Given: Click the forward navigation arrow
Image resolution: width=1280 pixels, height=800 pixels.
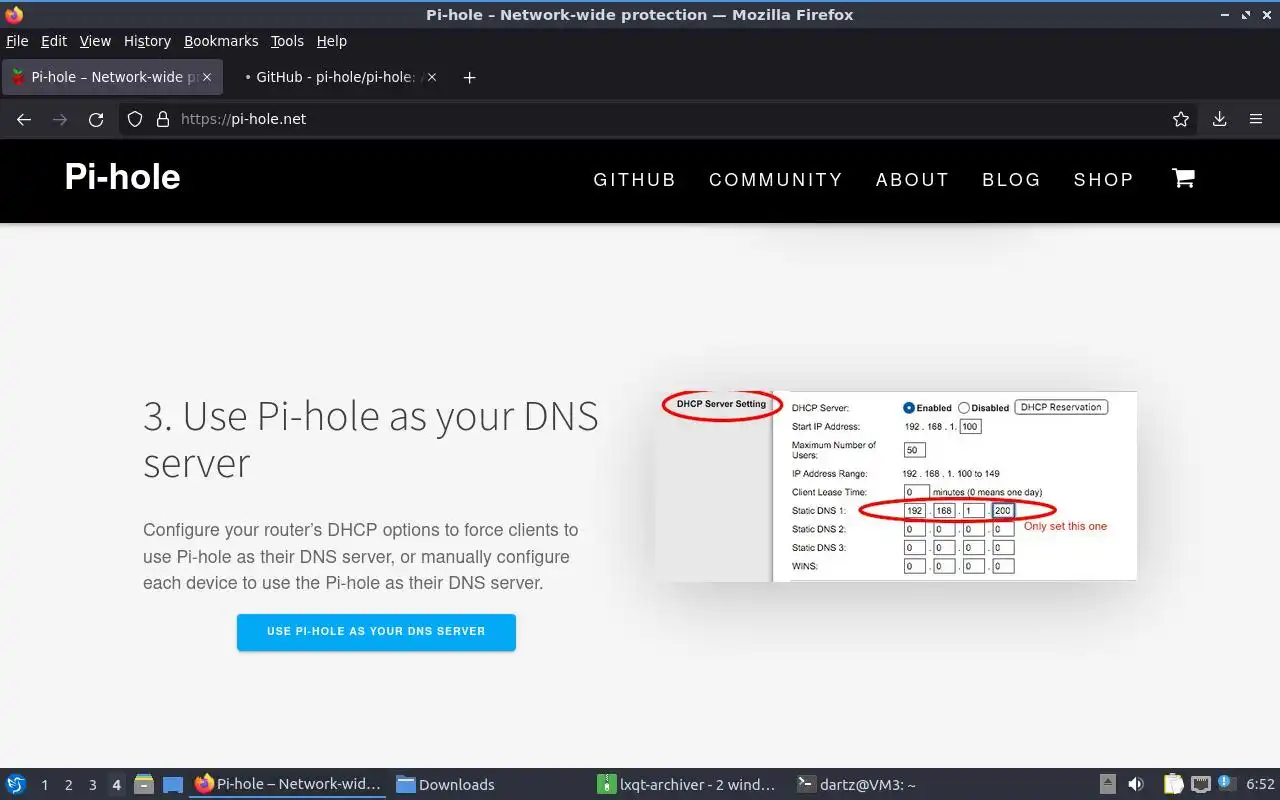Looking at the screenshot, I should coord(60,119).
